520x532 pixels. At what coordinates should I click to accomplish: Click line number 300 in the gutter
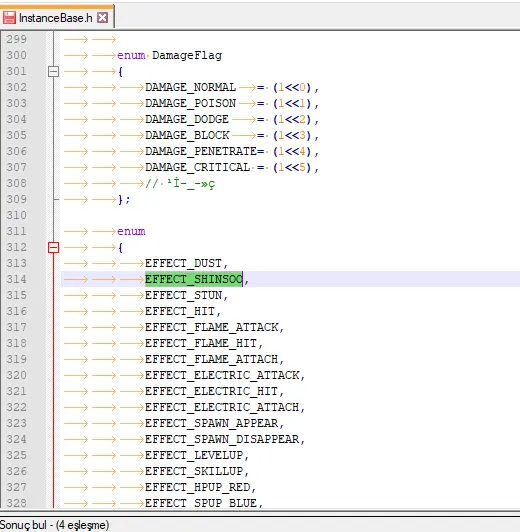tap(16, 55)
